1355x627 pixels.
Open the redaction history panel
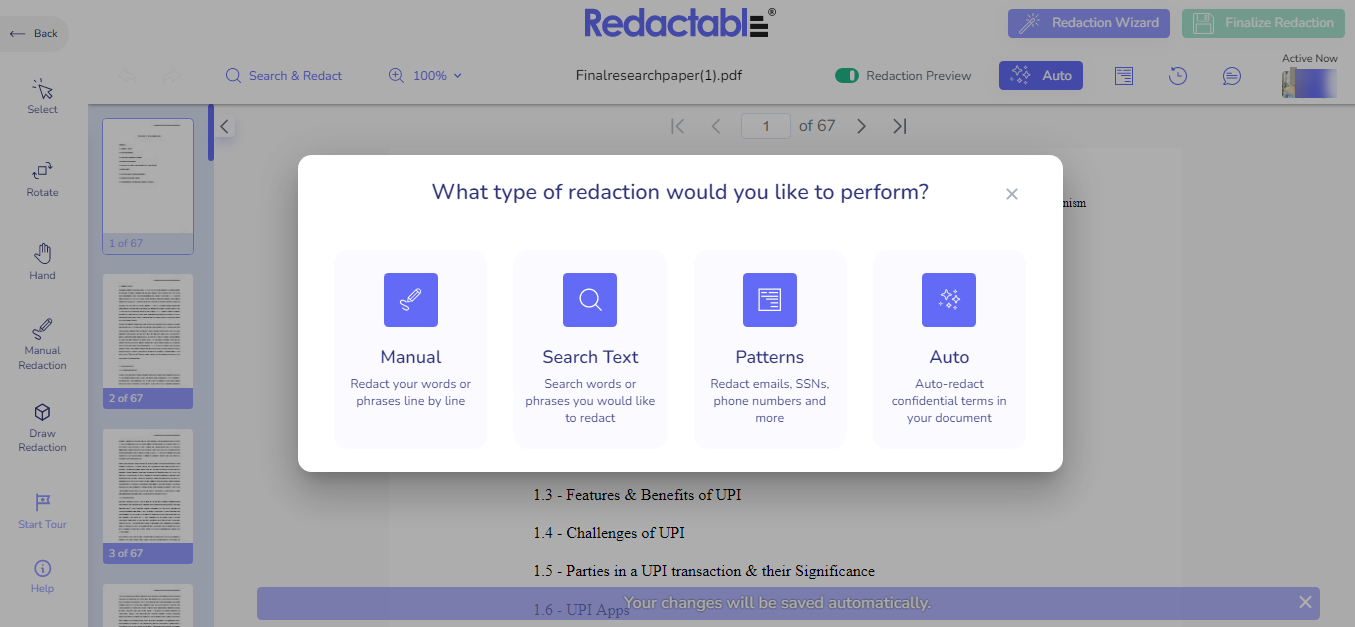(1177, 75)
